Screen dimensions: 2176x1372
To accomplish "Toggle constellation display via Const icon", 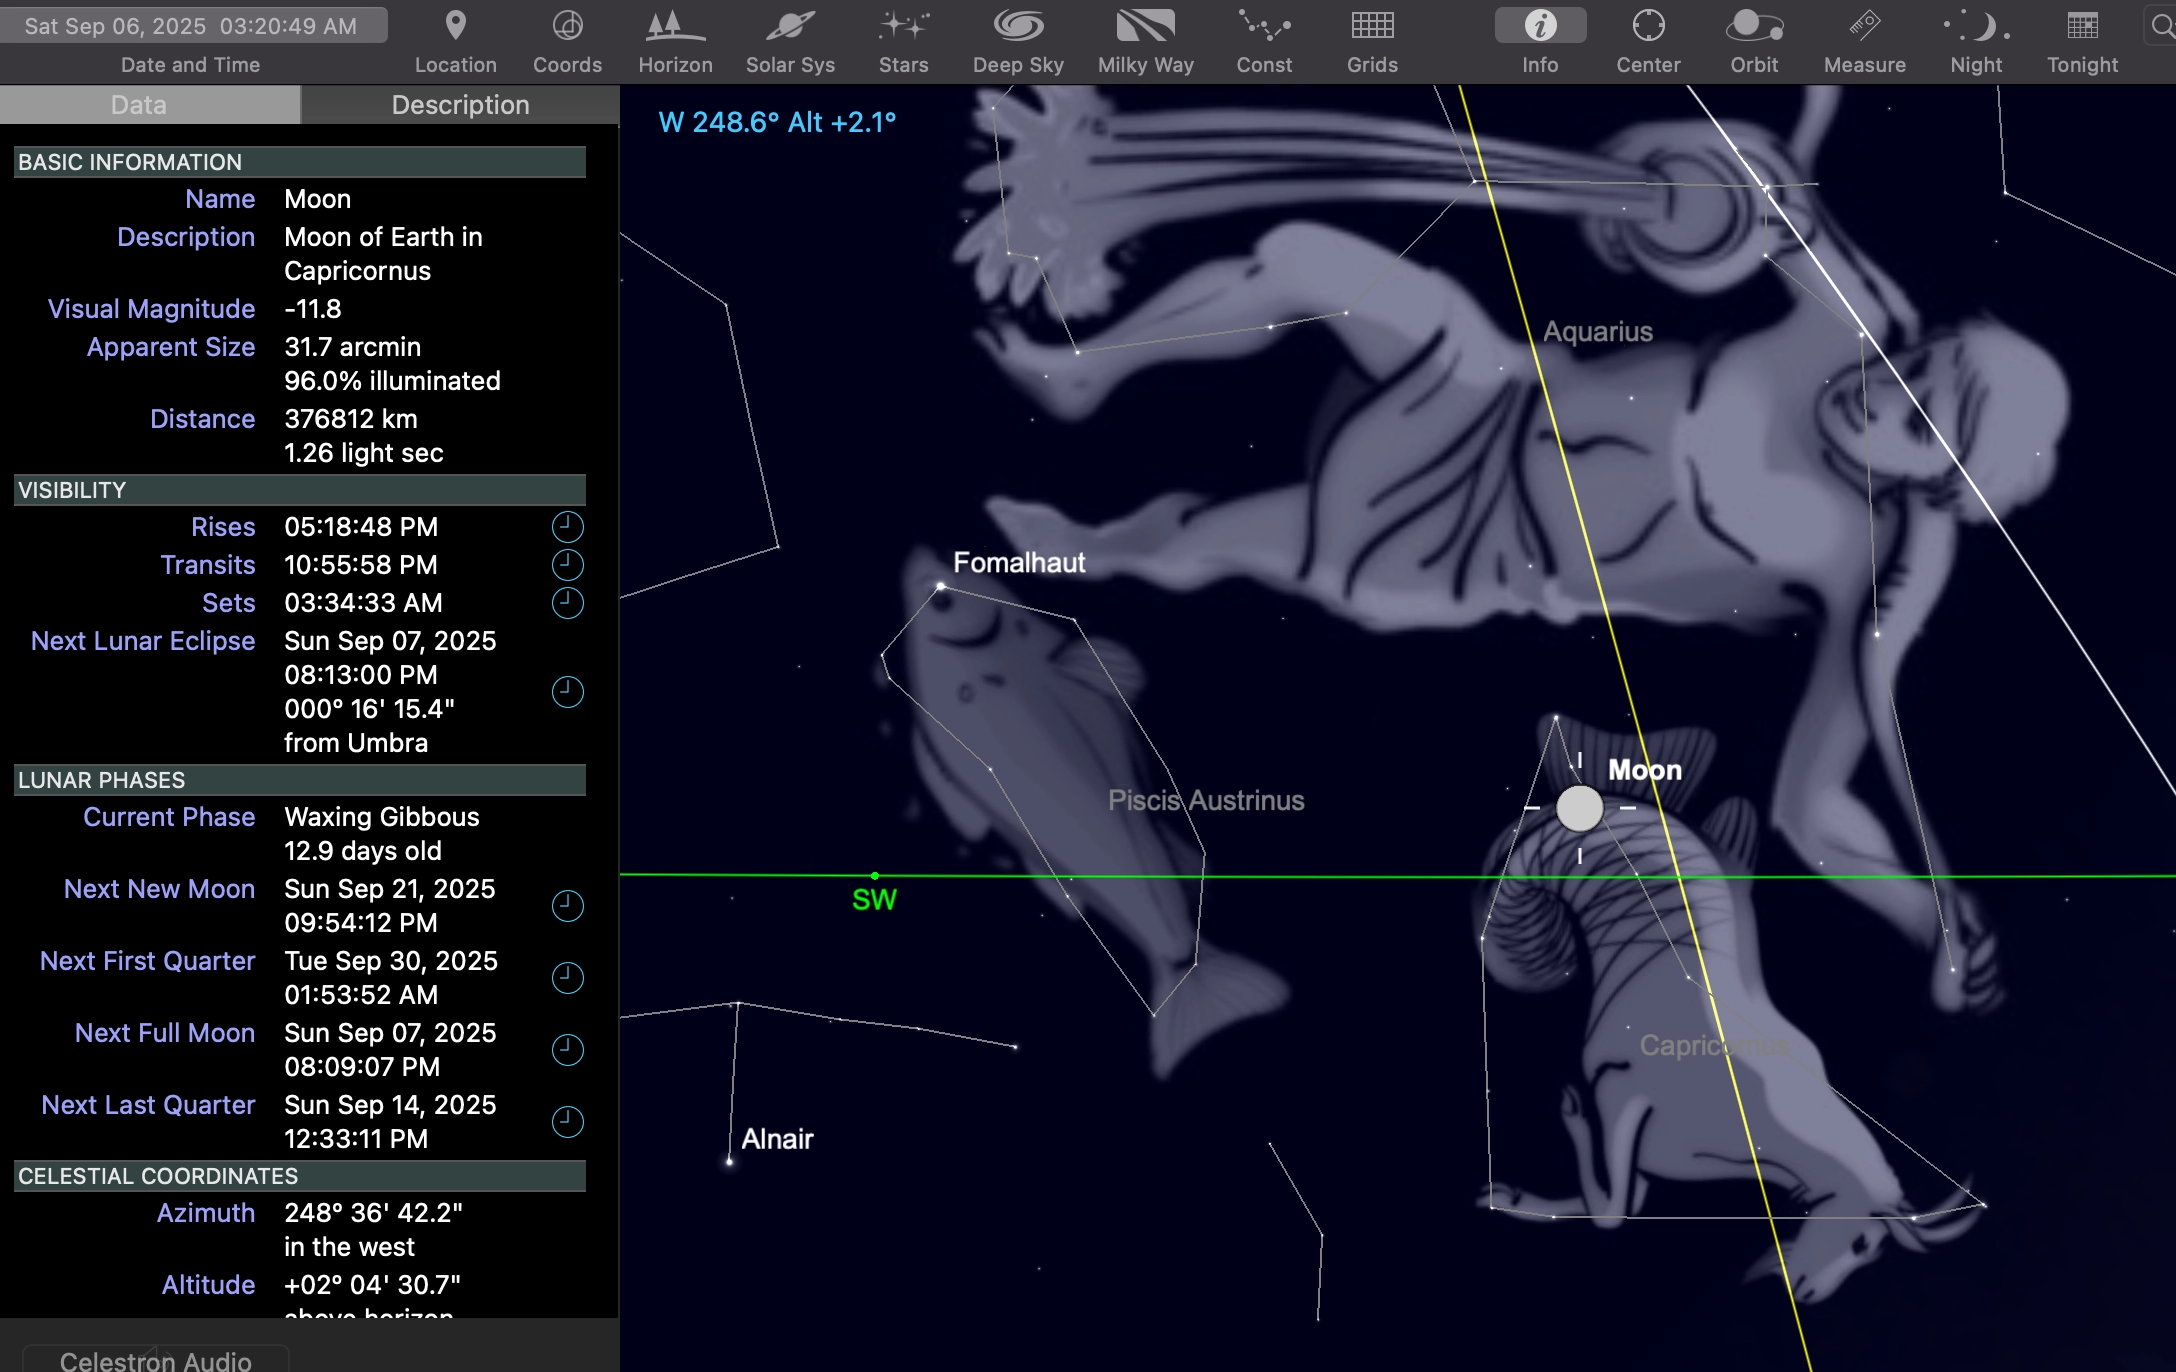I will pyautogui.click(x=1264, y=26).
